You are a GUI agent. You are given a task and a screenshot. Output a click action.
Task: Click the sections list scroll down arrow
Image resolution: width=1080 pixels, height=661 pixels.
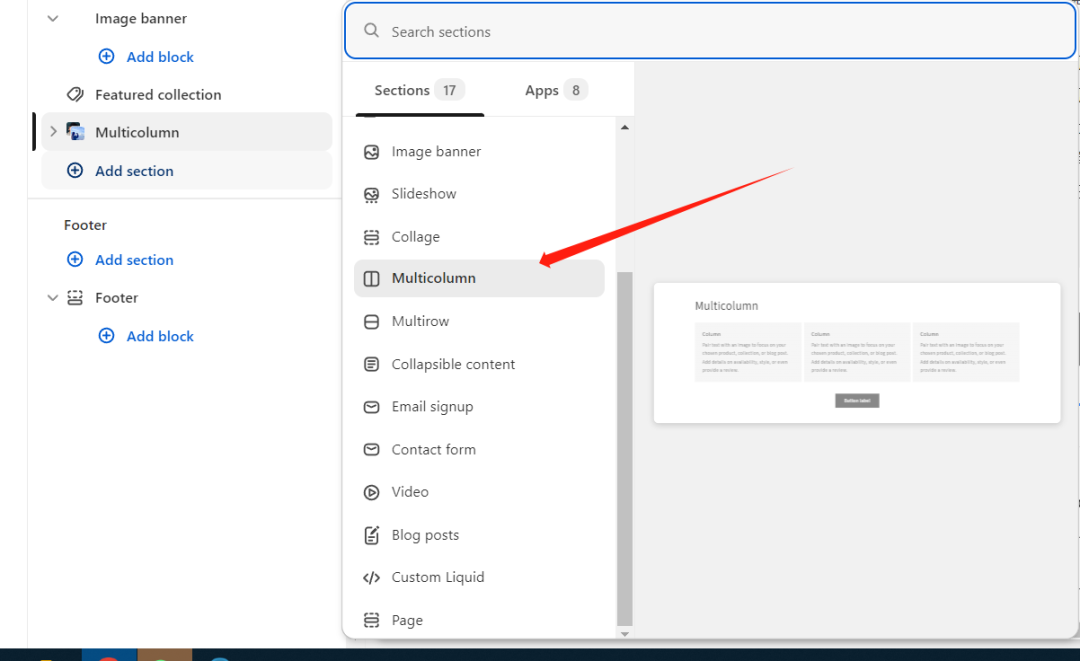click(x=625, y=633)
